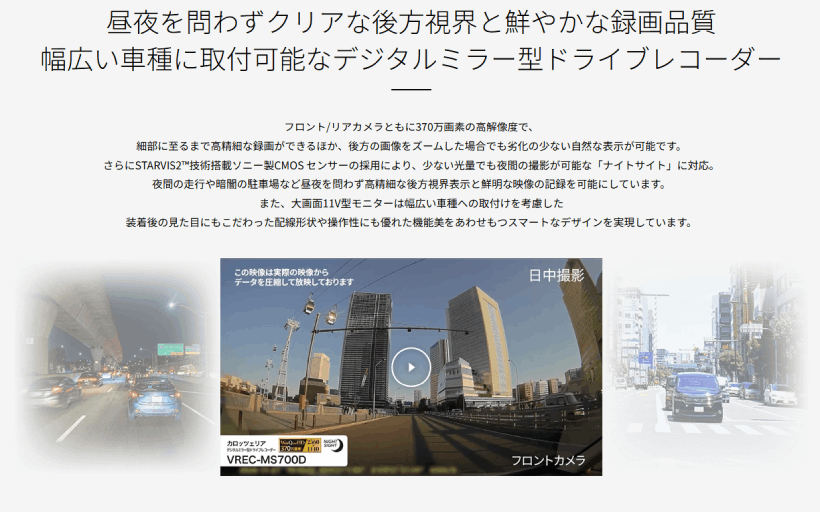
Task: Click the blue car in the night image
Action: coord(155,397)
